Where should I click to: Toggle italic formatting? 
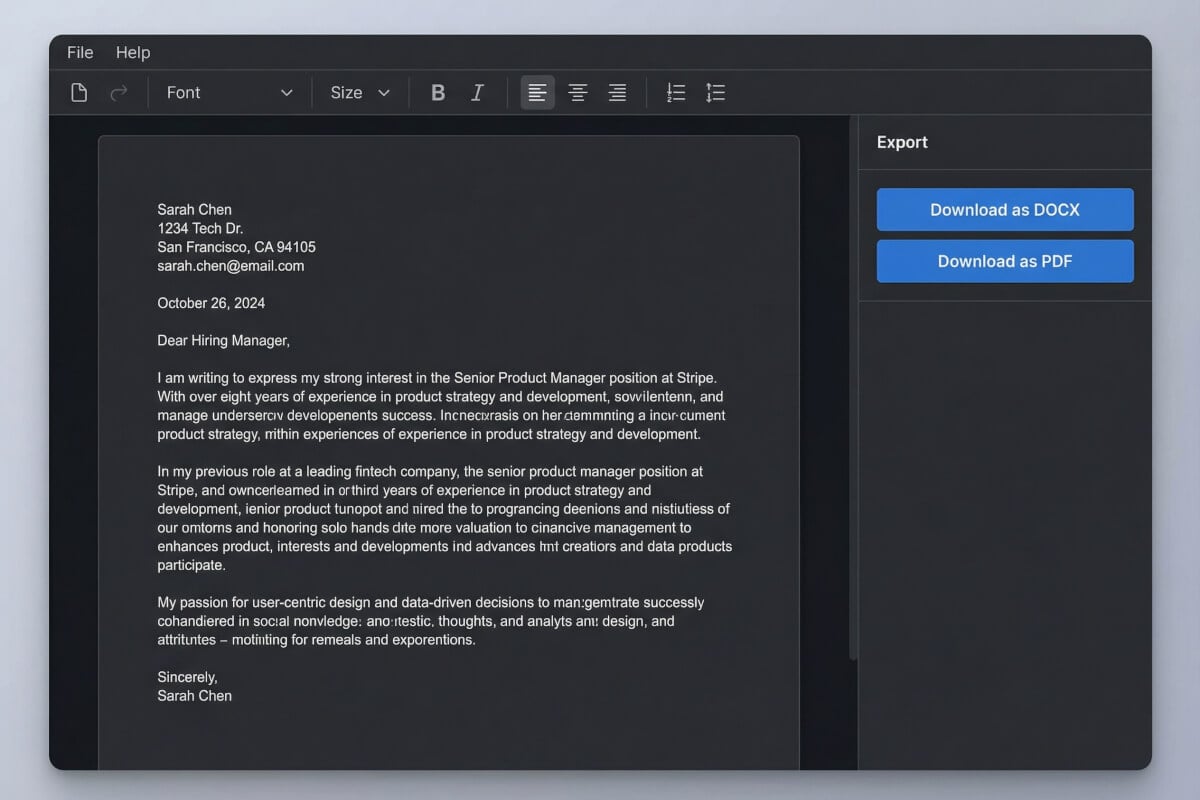click(x=477, y=93)
